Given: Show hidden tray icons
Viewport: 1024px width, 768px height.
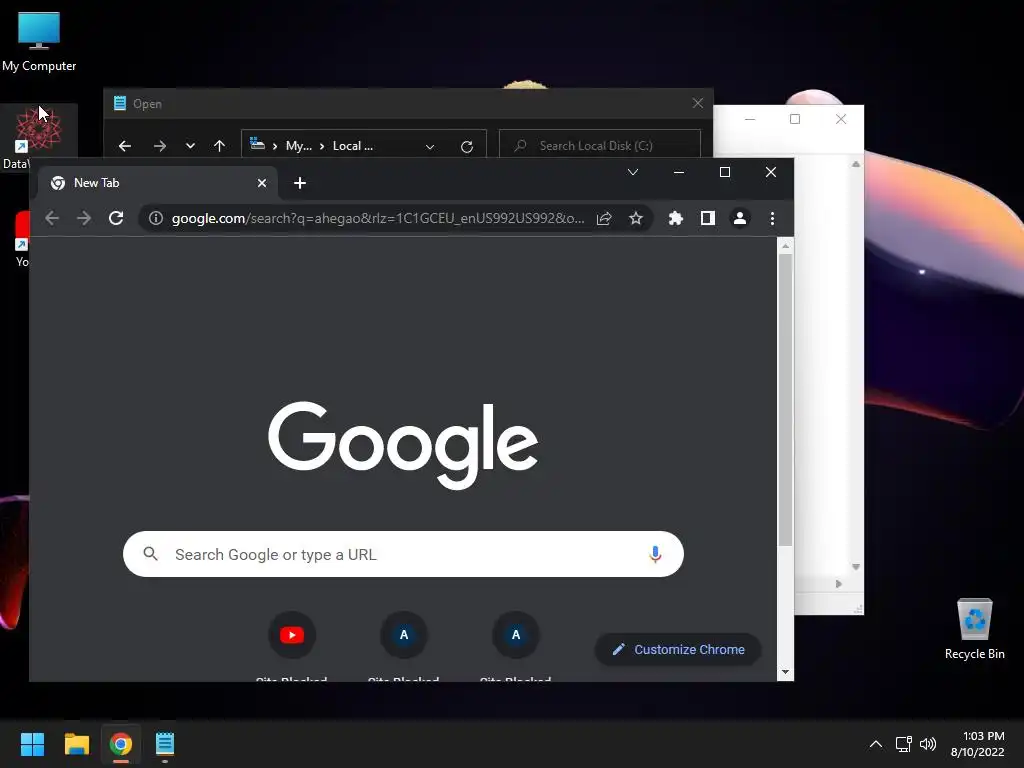Looking at the screenshot, I should pos(876,744).
